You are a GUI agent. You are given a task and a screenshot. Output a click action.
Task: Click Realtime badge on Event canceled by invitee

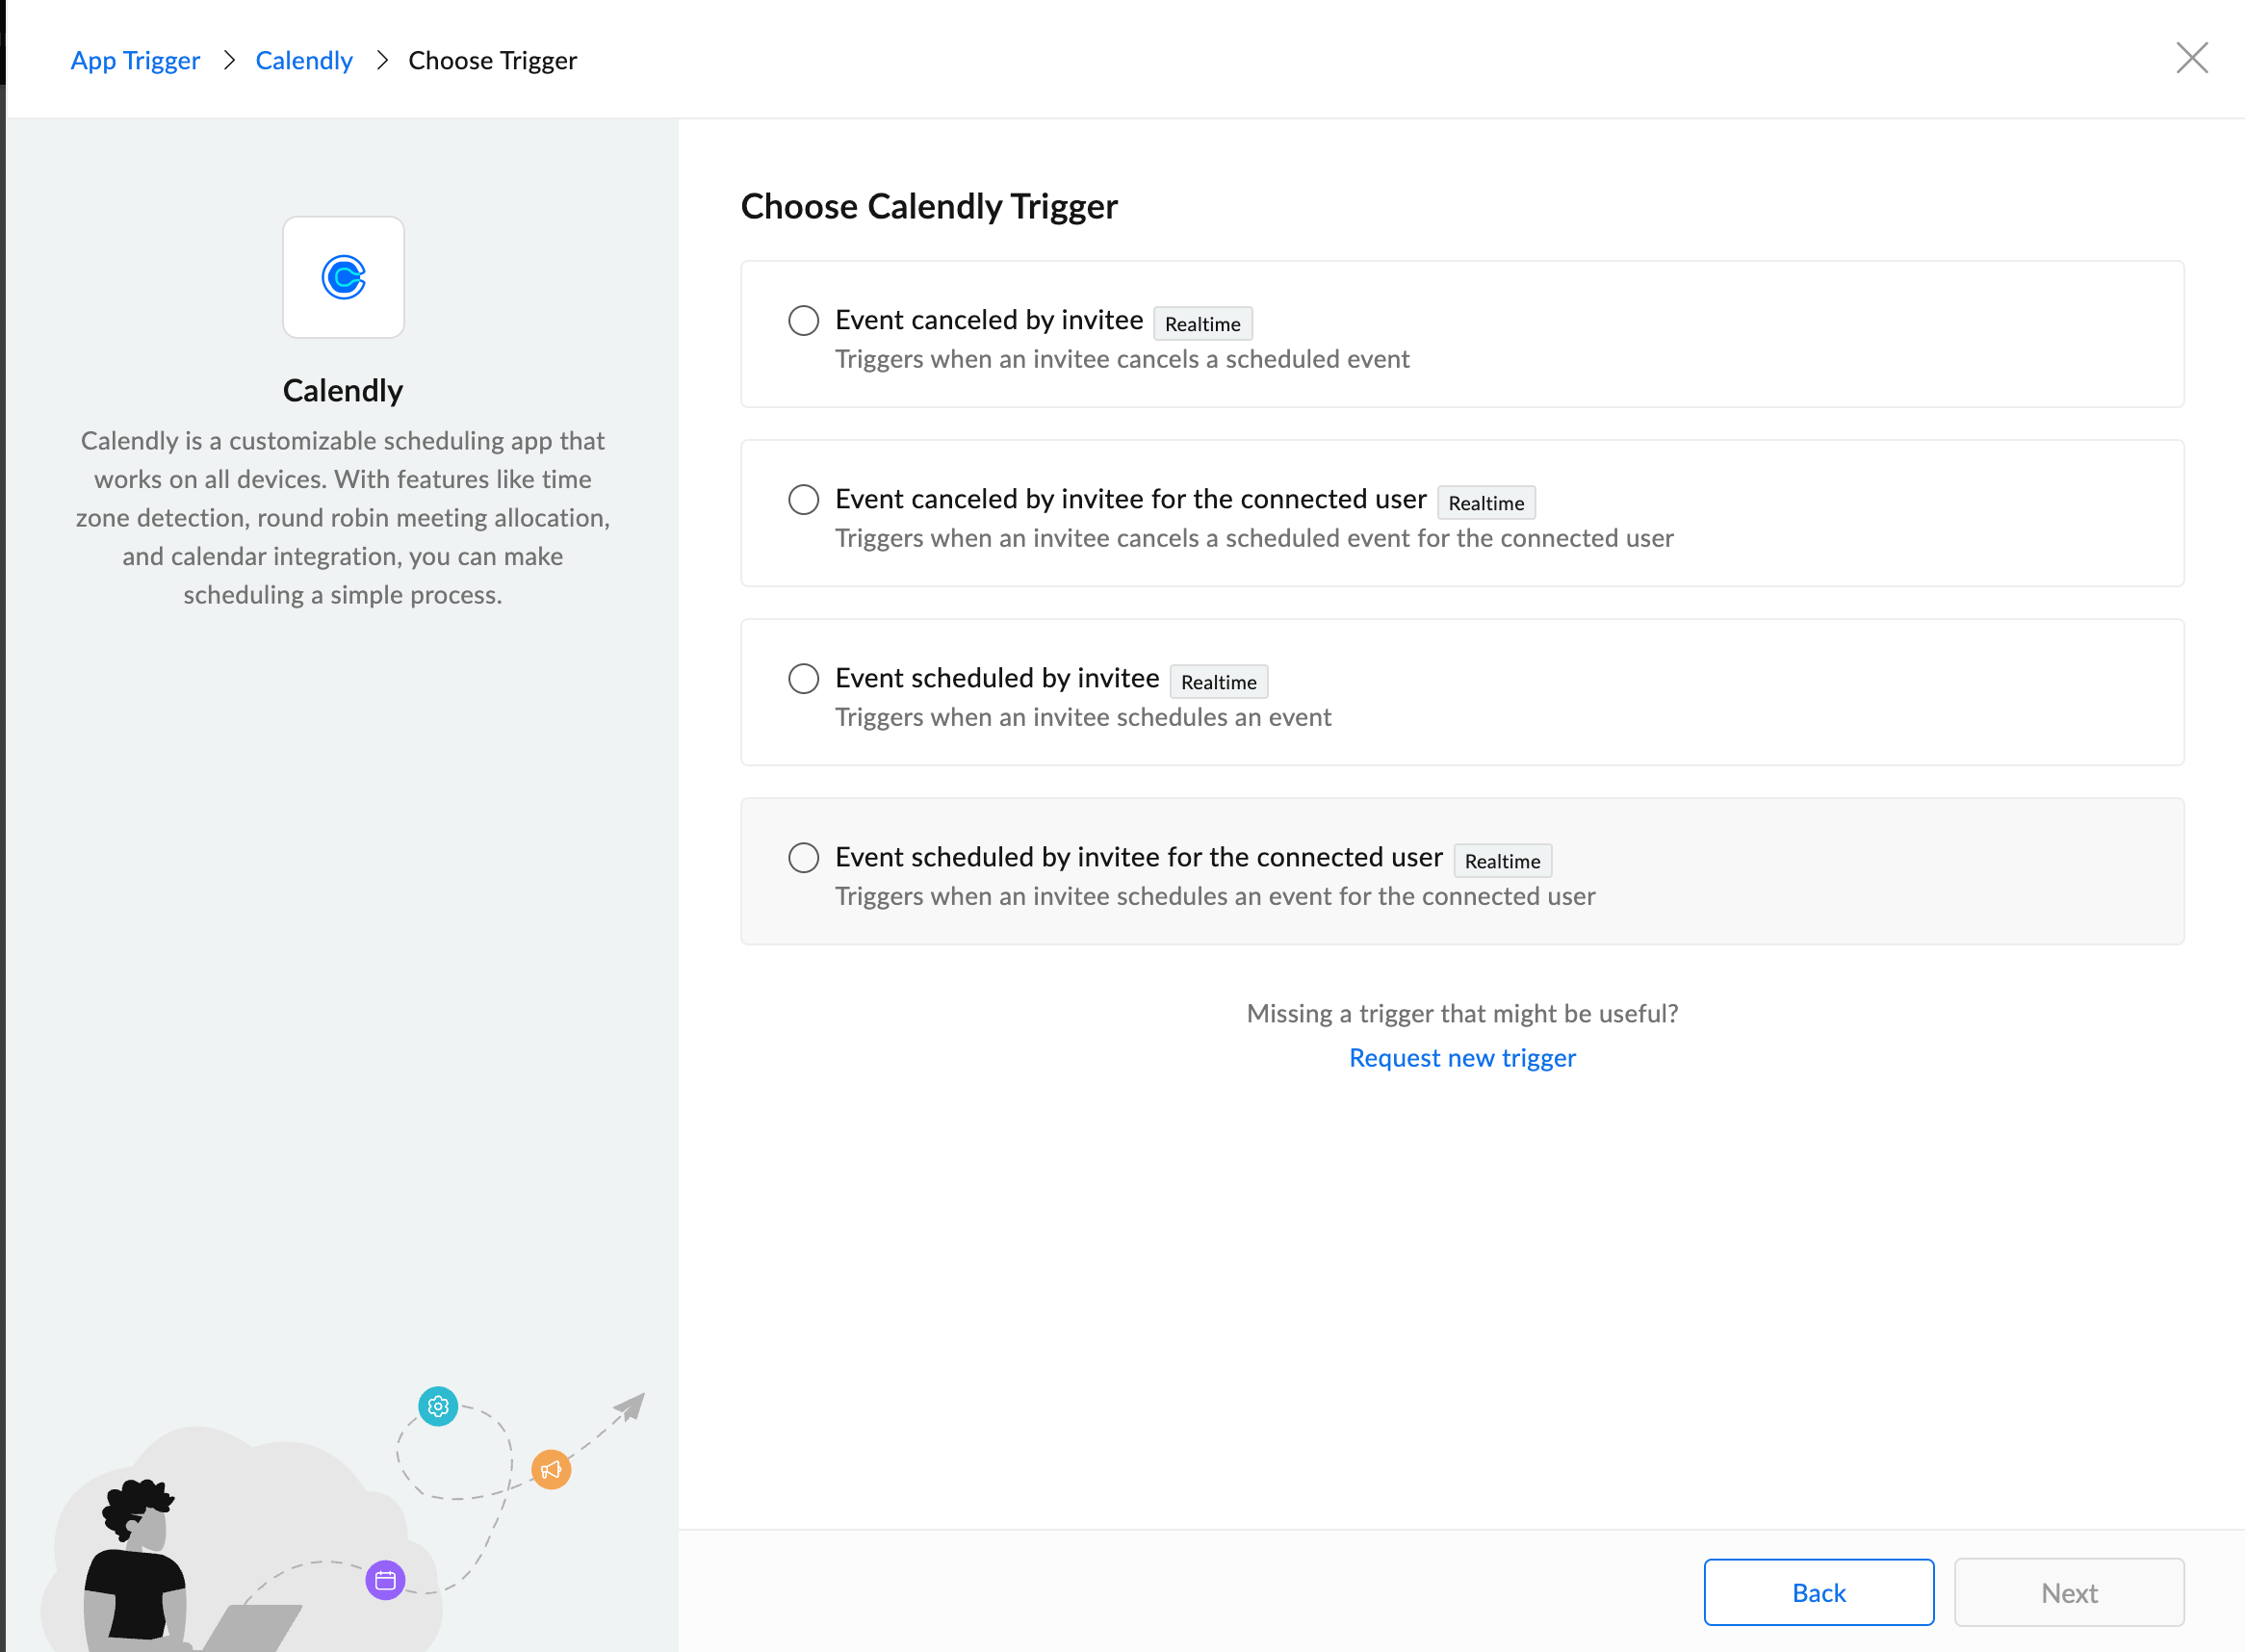pos(1202,324)
